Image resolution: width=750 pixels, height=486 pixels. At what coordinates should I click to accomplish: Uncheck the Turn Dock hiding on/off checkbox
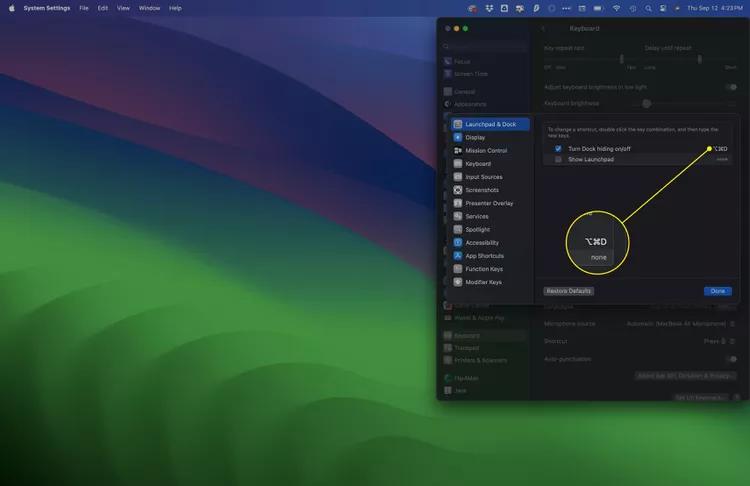(x=558, y=149)
